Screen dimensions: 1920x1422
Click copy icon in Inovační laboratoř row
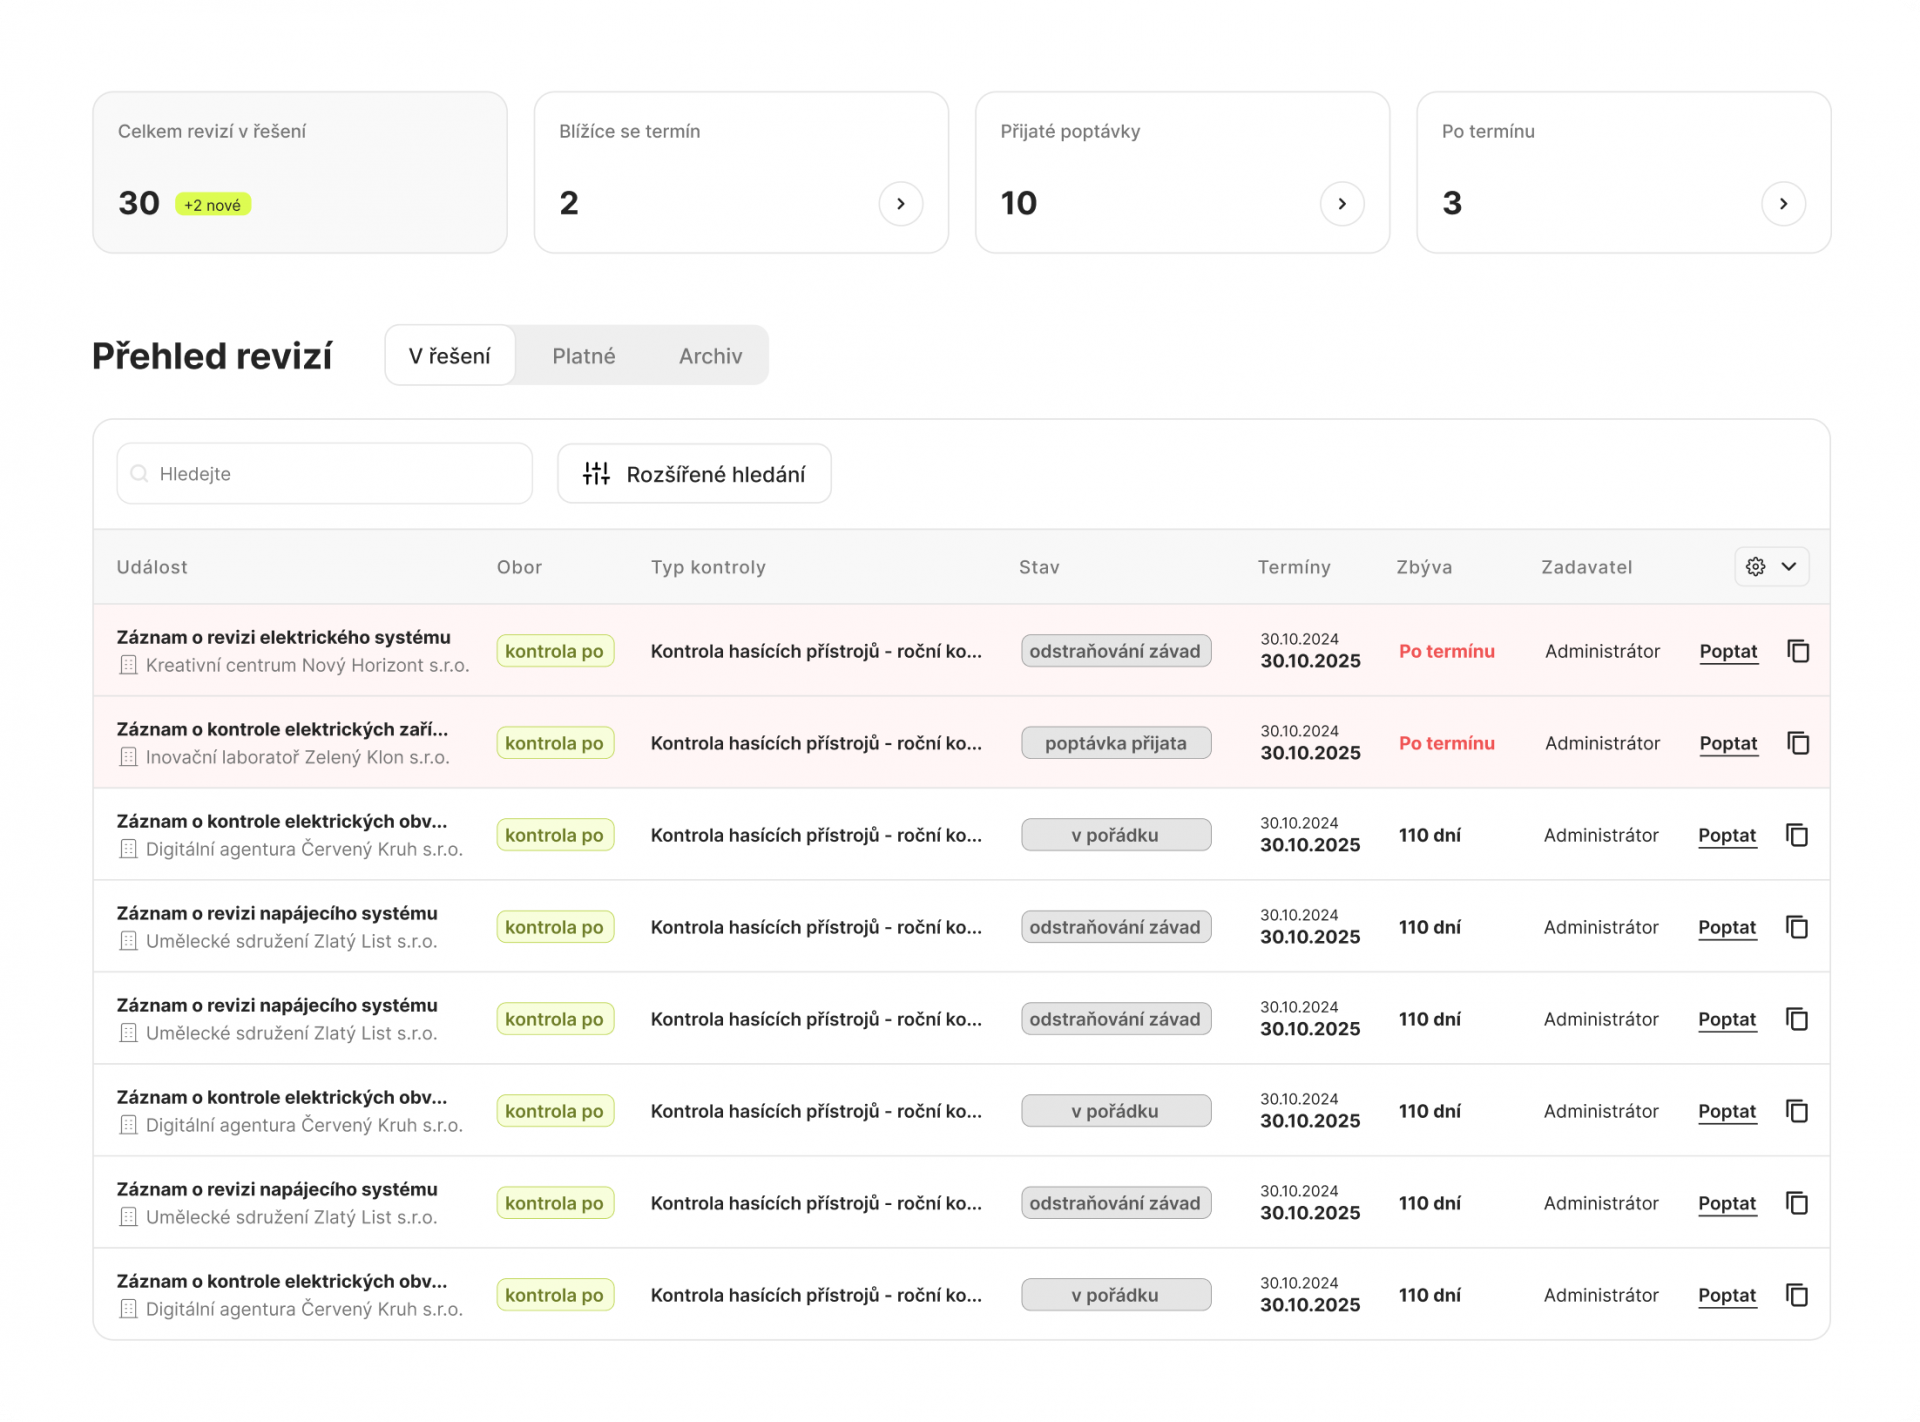[1798, 743]
